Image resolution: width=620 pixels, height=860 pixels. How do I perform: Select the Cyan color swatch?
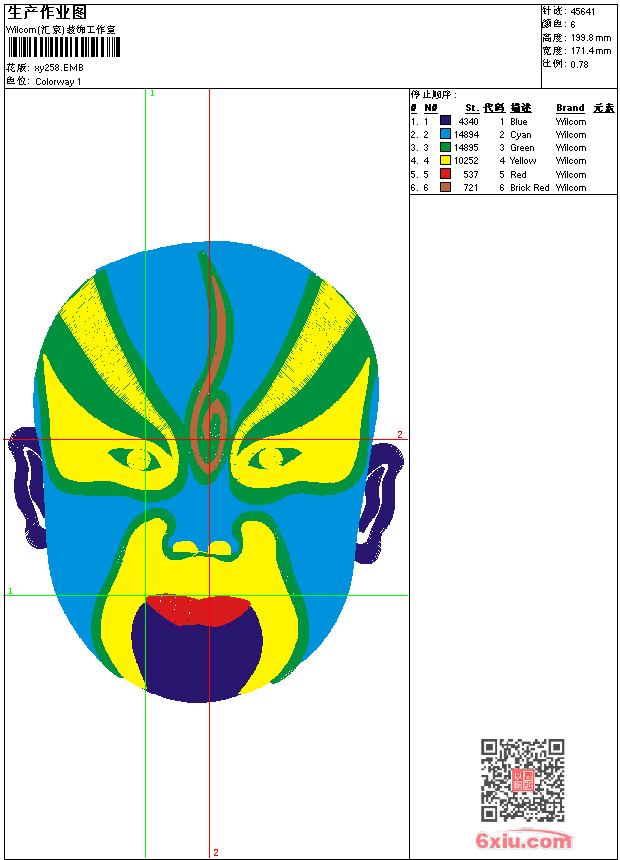pyautogui.click(x=446, y=134)
